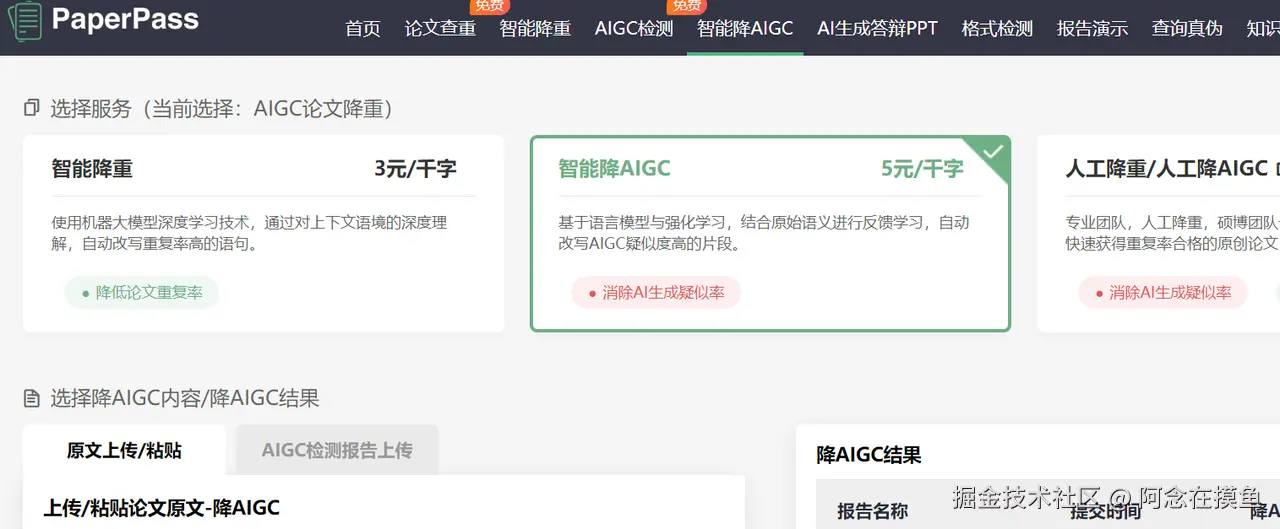The height and width of the screenshot is (529, 1280).
Task: Open the 格式检测 menu item
Action: coord(997,28)
